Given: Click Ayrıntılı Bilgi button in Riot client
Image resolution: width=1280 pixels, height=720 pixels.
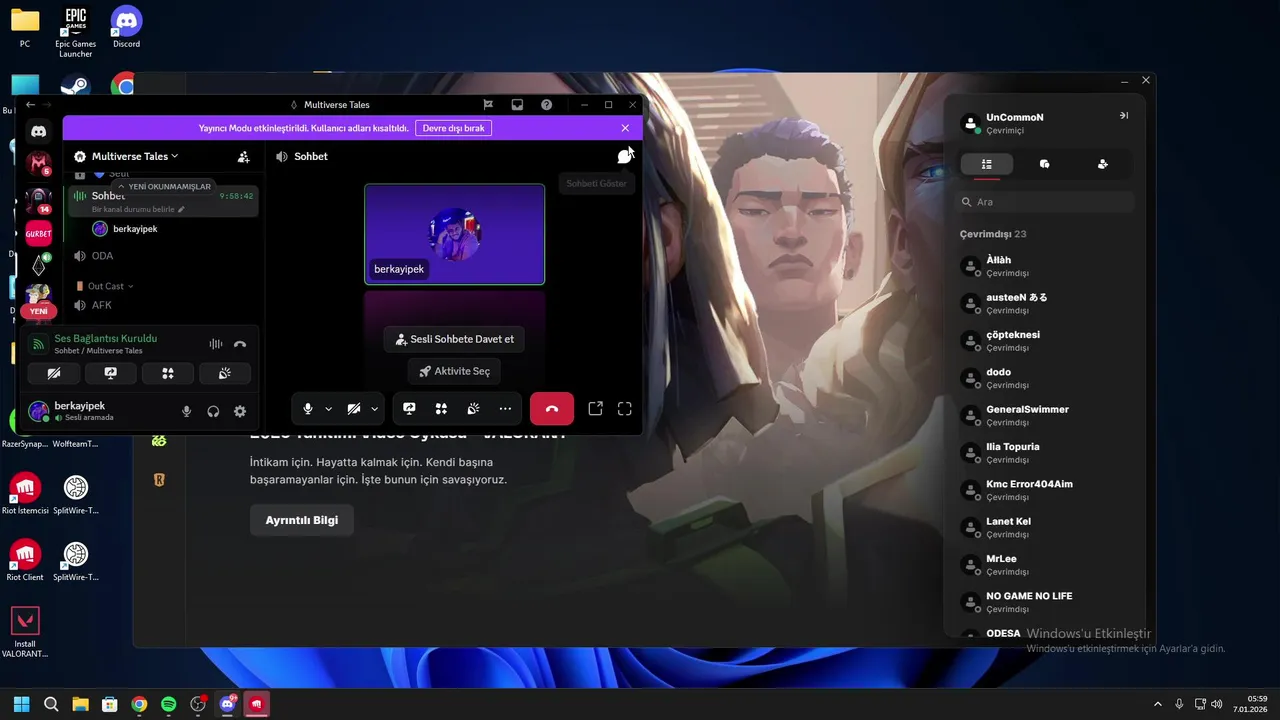Looking at the screenshot, I should [302, 520].
